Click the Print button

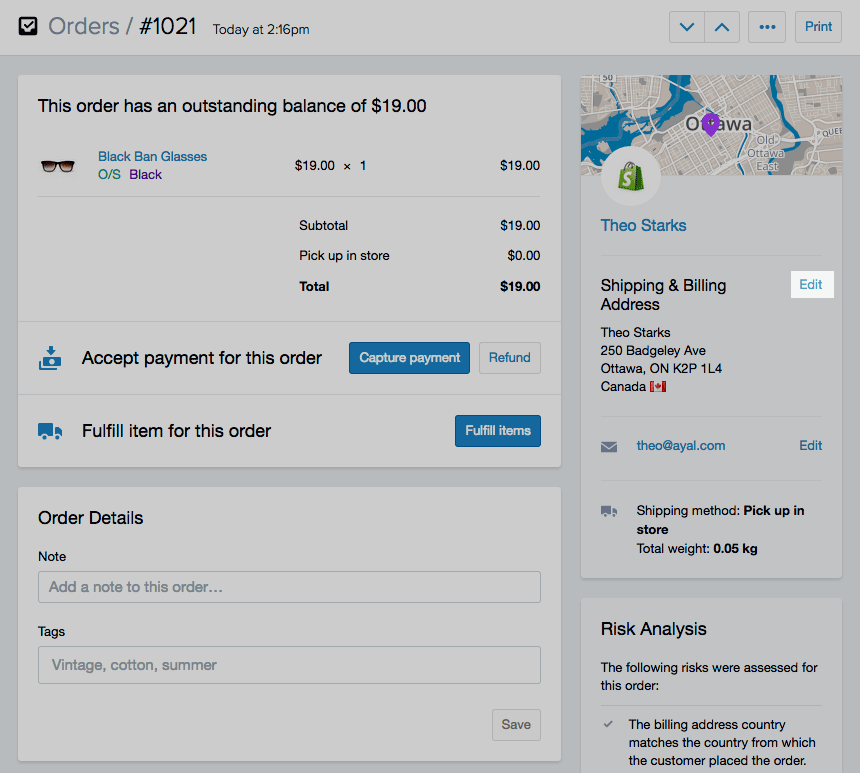[818, 27]
